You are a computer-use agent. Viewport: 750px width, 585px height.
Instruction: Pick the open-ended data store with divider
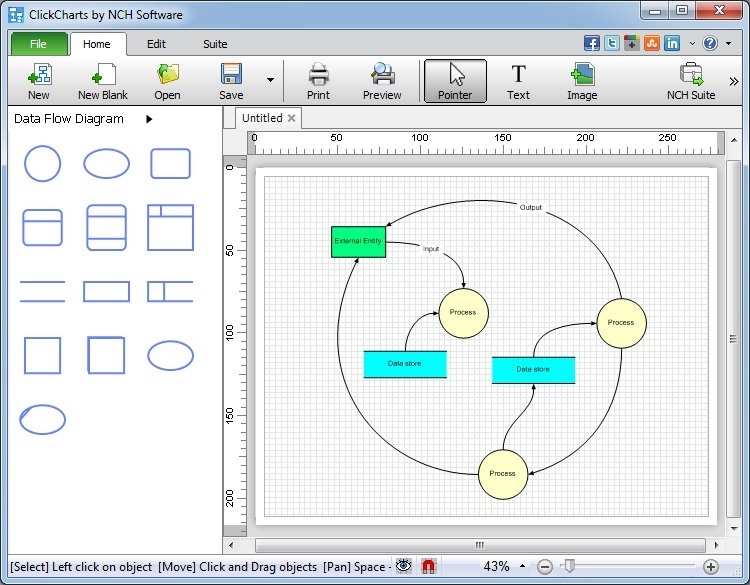[x=170, y=292]
